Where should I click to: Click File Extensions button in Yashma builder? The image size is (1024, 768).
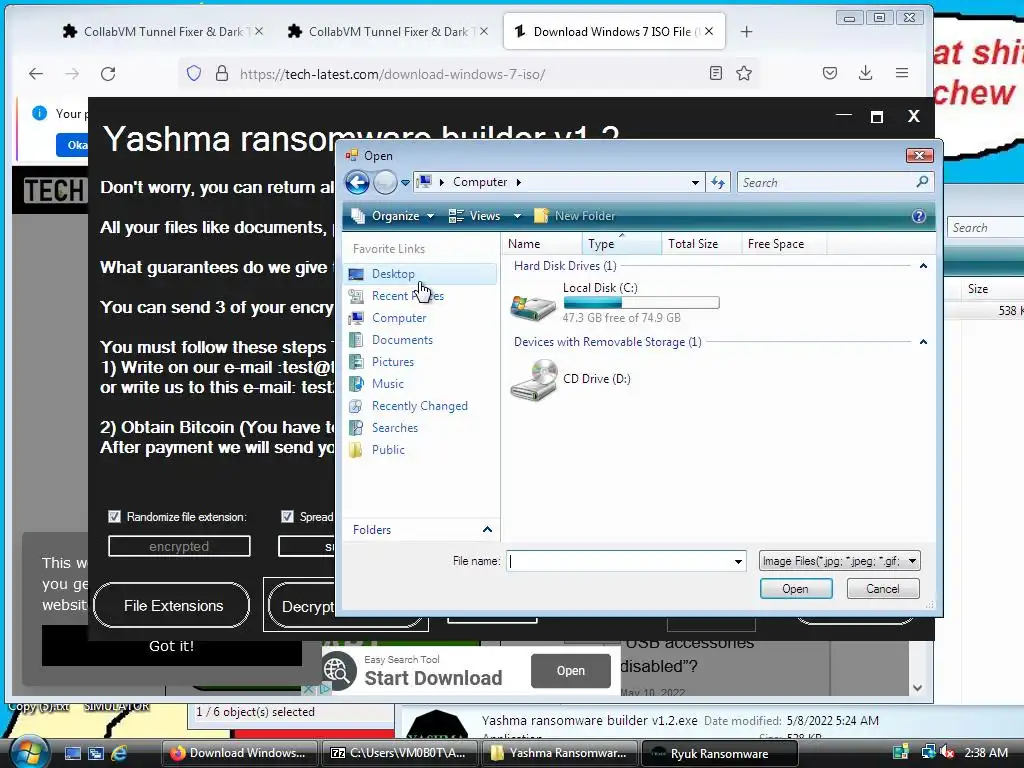coord(172,606)
